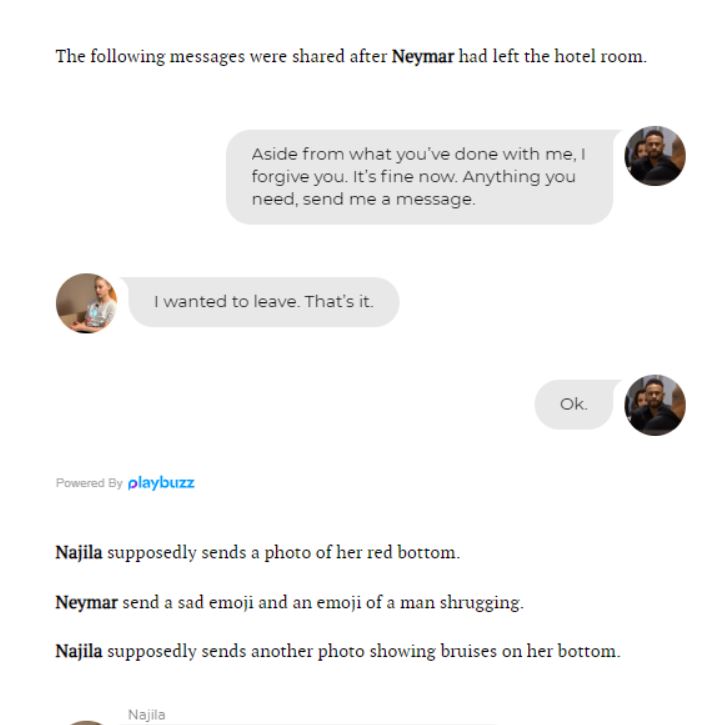Click the partially visible avatar at the bottom left
The height and width of the screenshot is (725, 708).
(x=86, y=721)
